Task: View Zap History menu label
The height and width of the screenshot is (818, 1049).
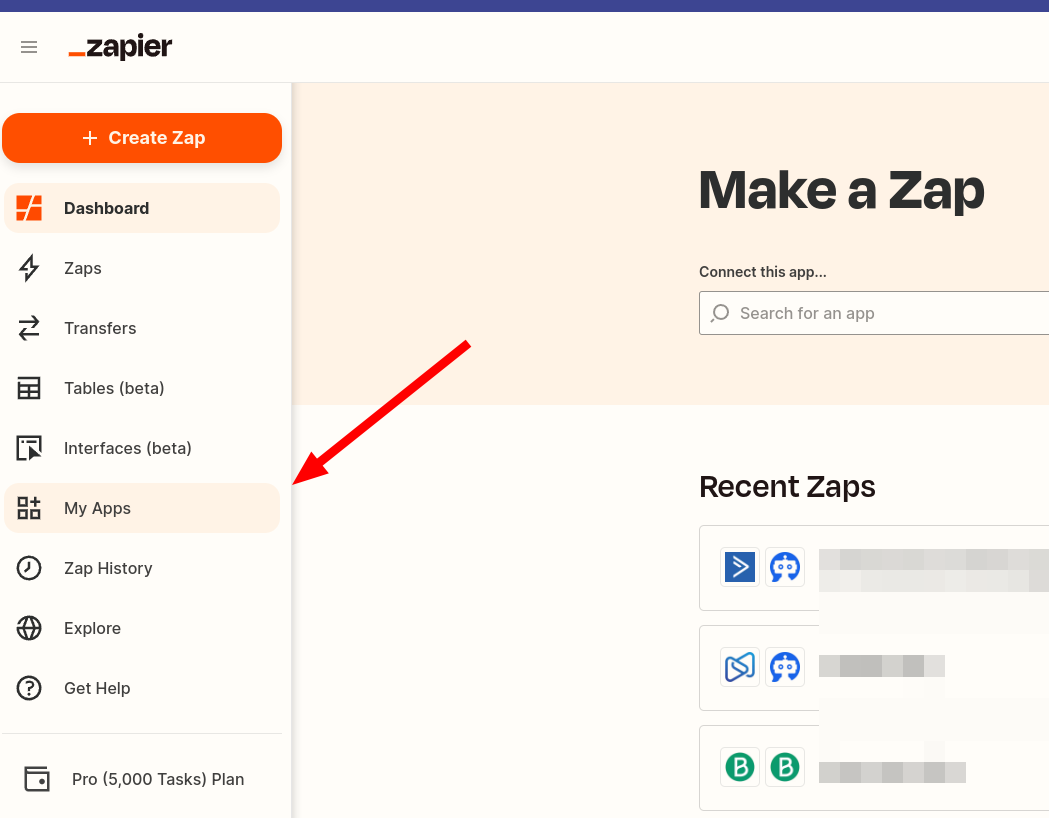Action: pyautogui.click(x=108, y=568)
